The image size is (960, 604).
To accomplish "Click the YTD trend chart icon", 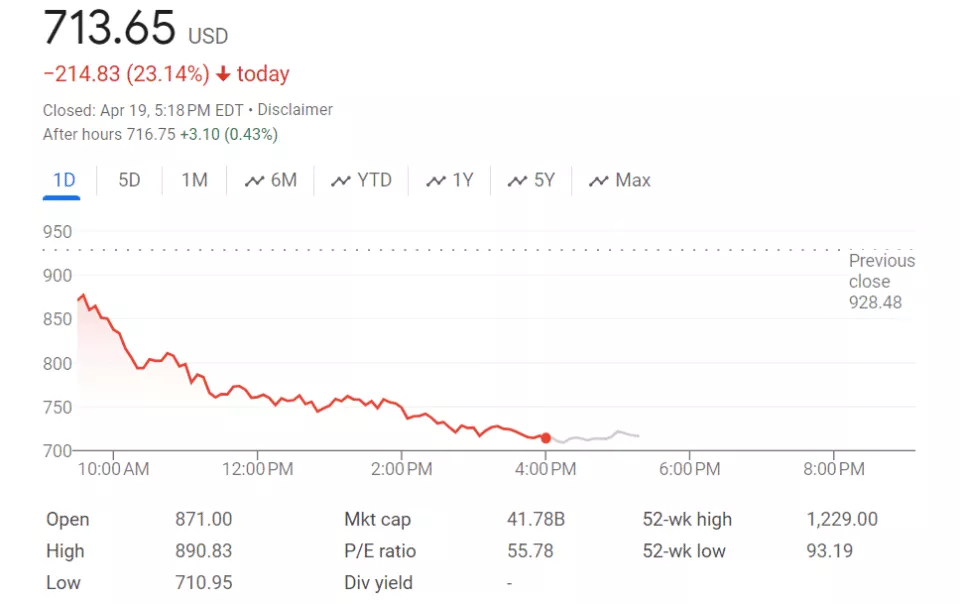I will (x=341, y=181).
